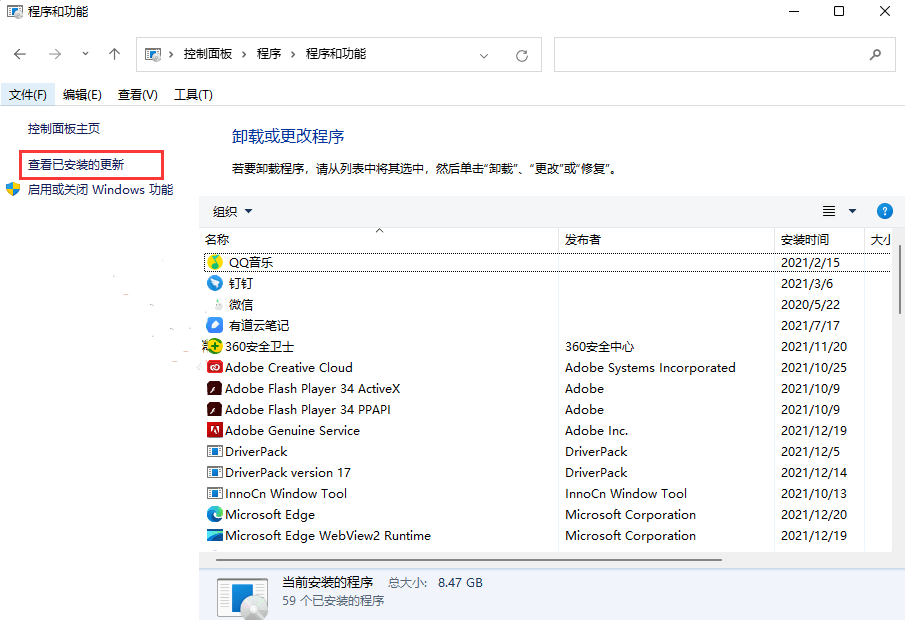Open the 工具(T) menu
The image size is (905, 620).
(193, 95)
